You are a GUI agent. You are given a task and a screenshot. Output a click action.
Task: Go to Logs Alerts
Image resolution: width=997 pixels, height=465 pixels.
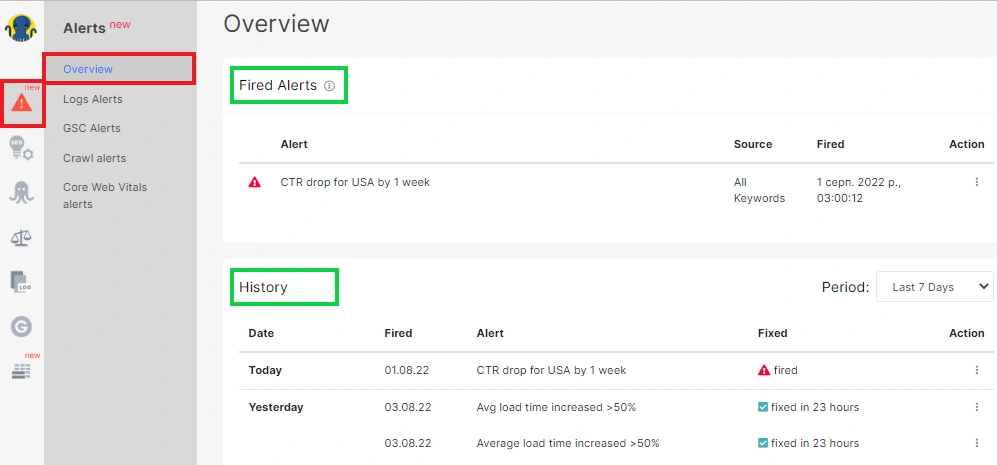93,99
